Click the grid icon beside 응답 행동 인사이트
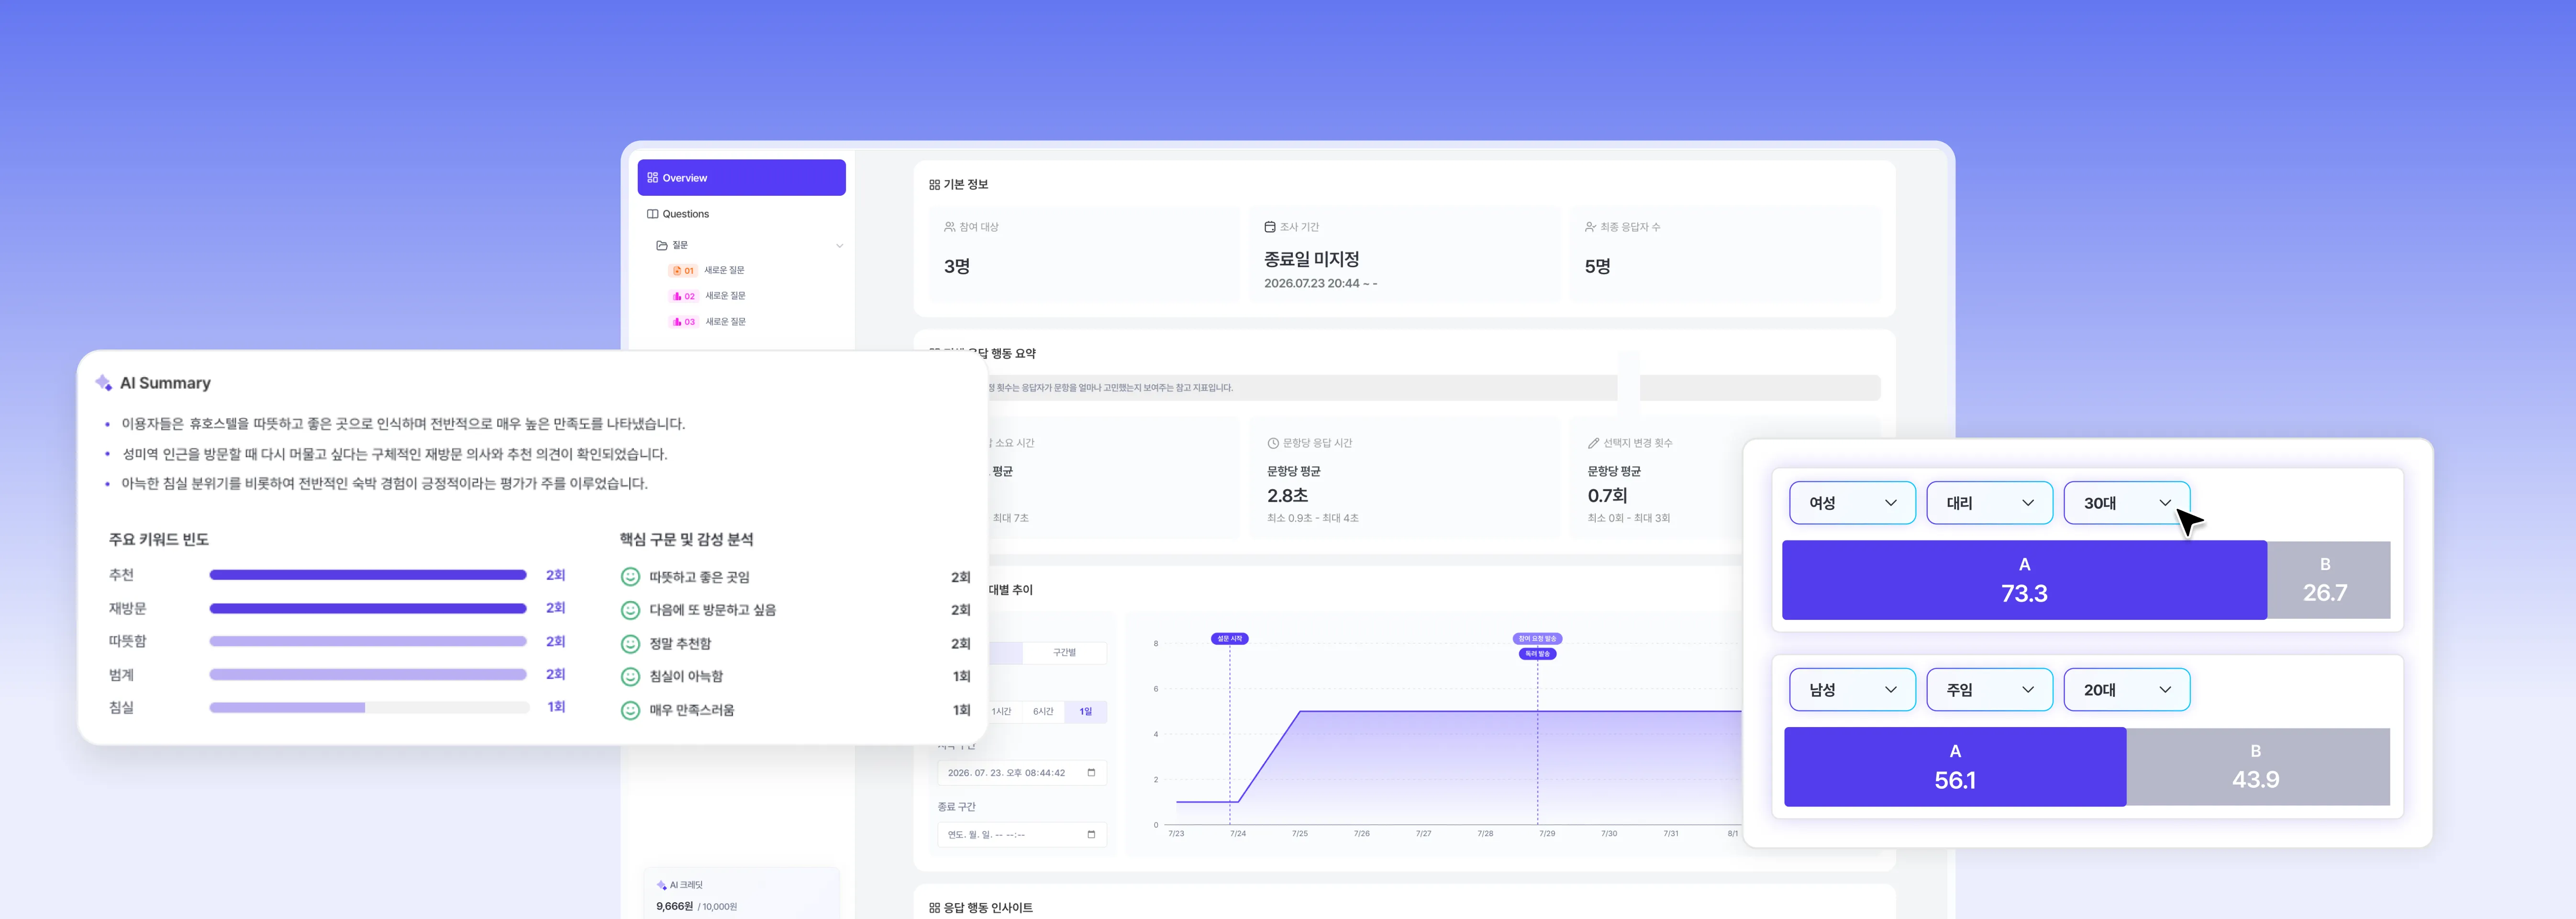 (934, 908)
